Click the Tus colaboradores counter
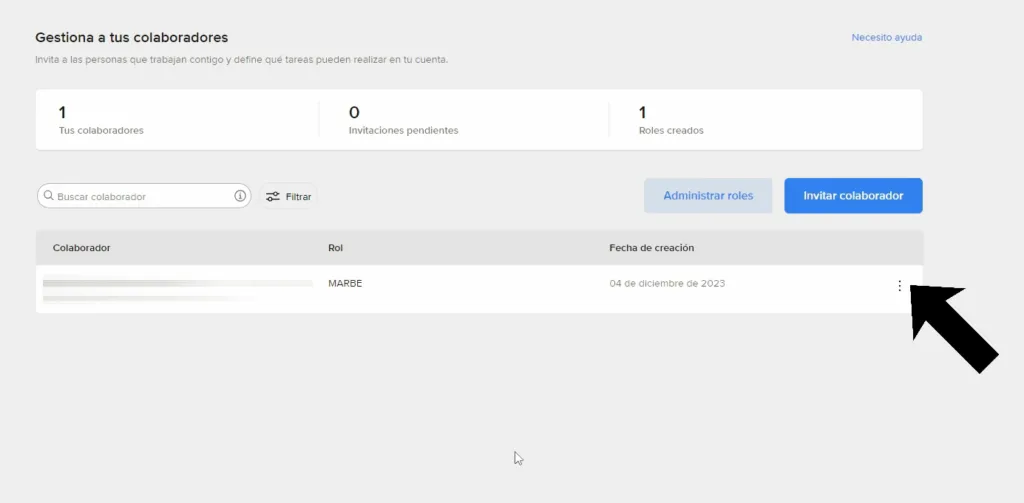The image size is (1024, 503). pos(101,121)
